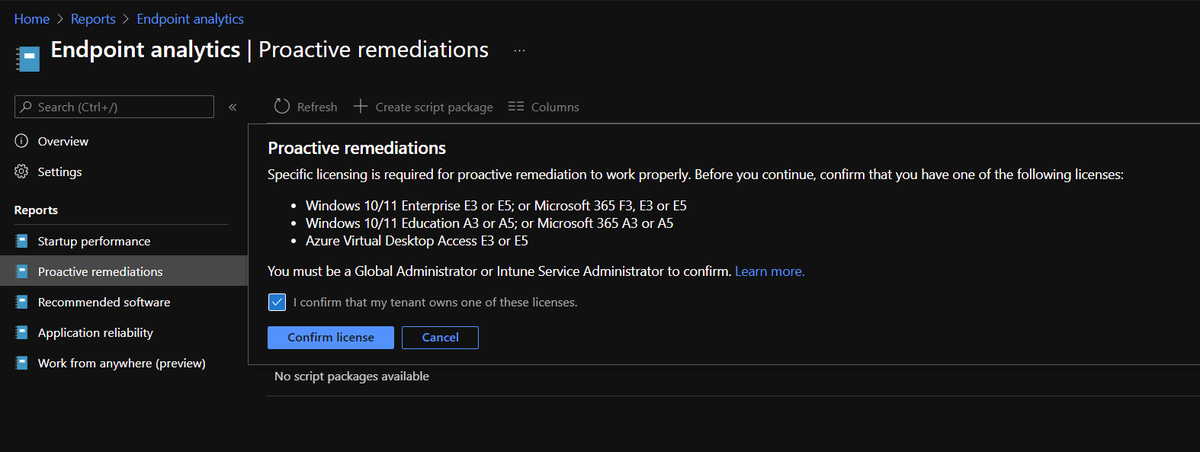Image resolution: width=1200 pixels, height=452 pixels.
Task: Click the 'Proactive remediations' dialog heading
Action: tap(357, 148)
